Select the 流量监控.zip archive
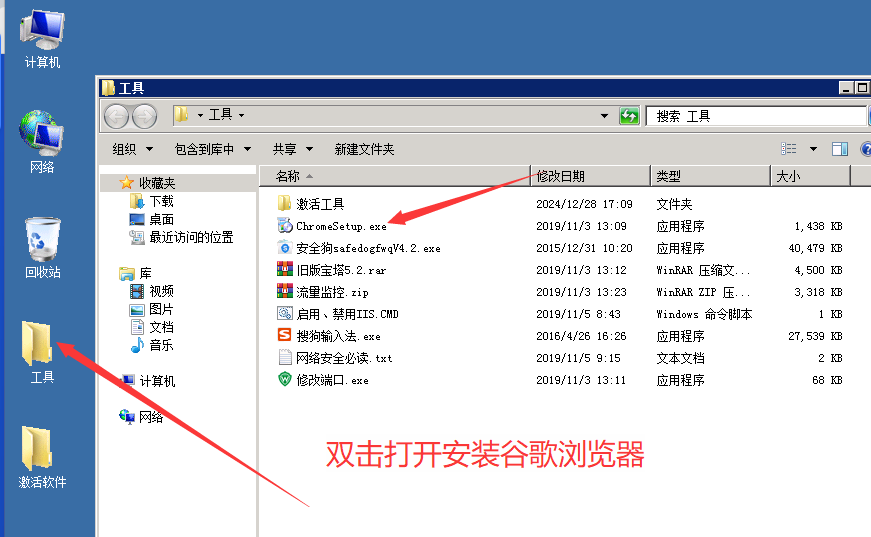 332,292
